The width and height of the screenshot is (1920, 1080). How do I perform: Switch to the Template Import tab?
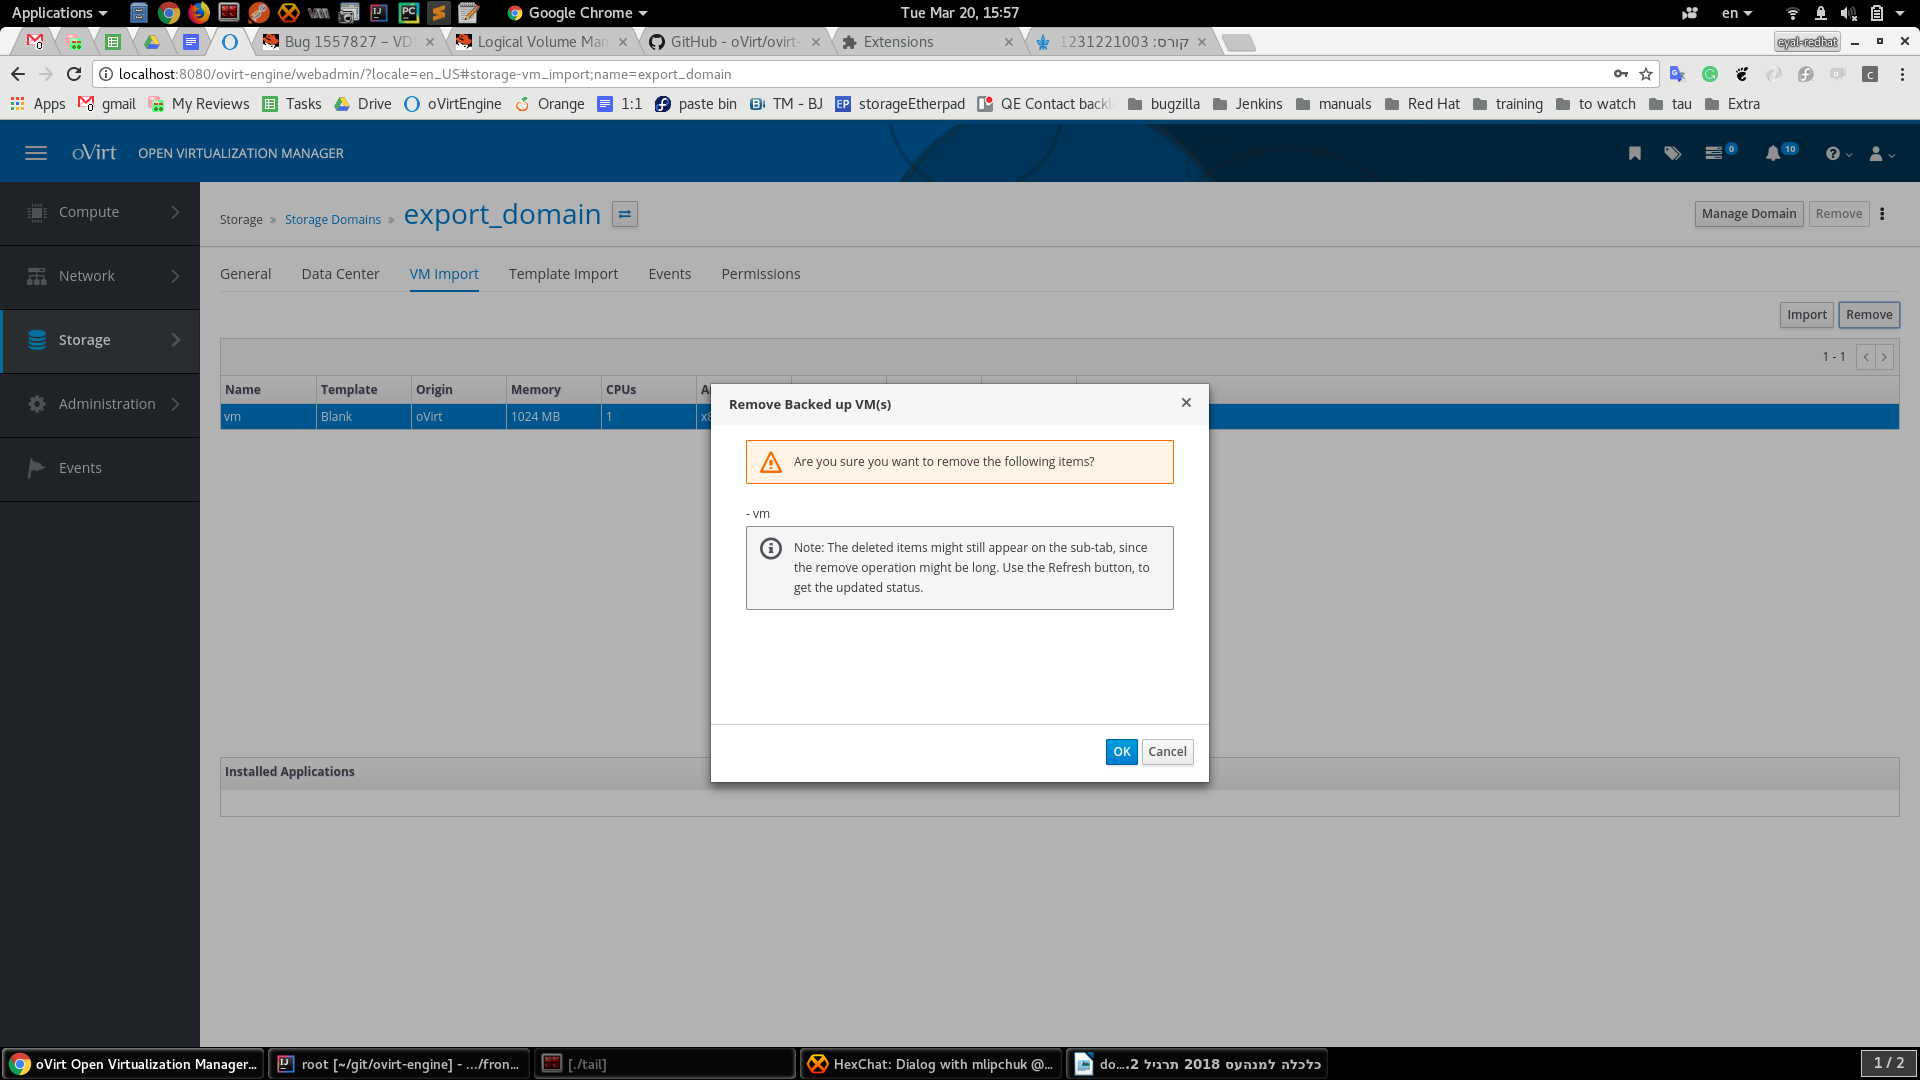coord(563,274)
